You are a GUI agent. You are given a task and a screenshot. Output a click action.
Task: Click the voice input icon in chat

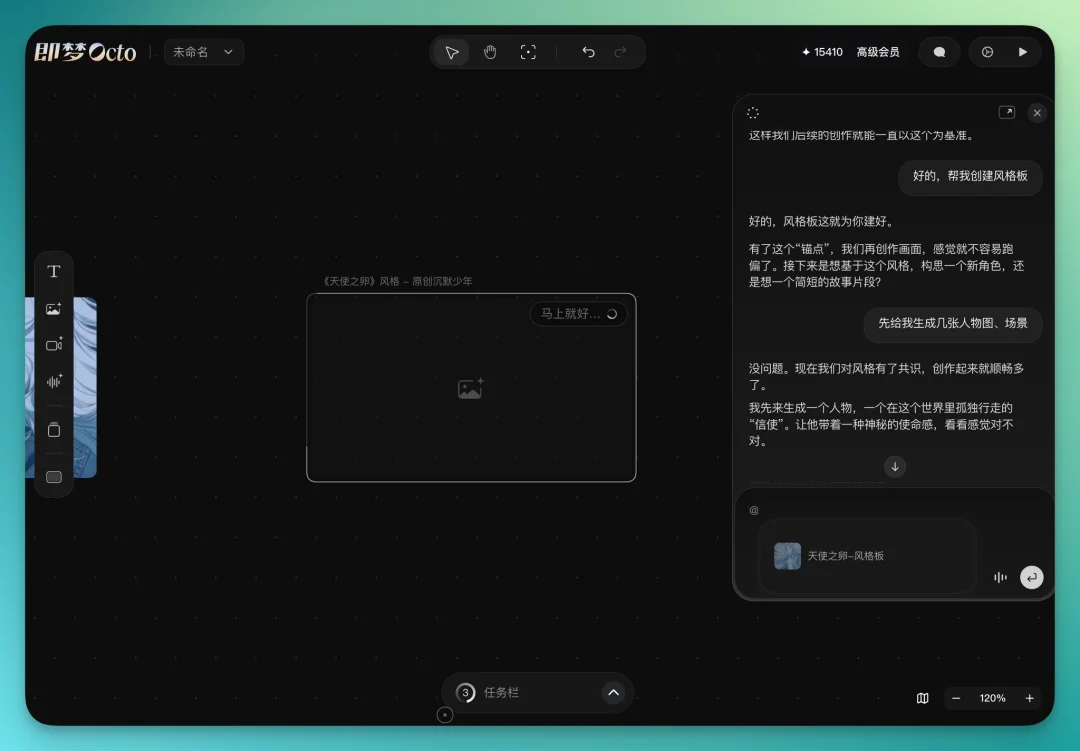pyautogui.click(x=1000, y=577)
